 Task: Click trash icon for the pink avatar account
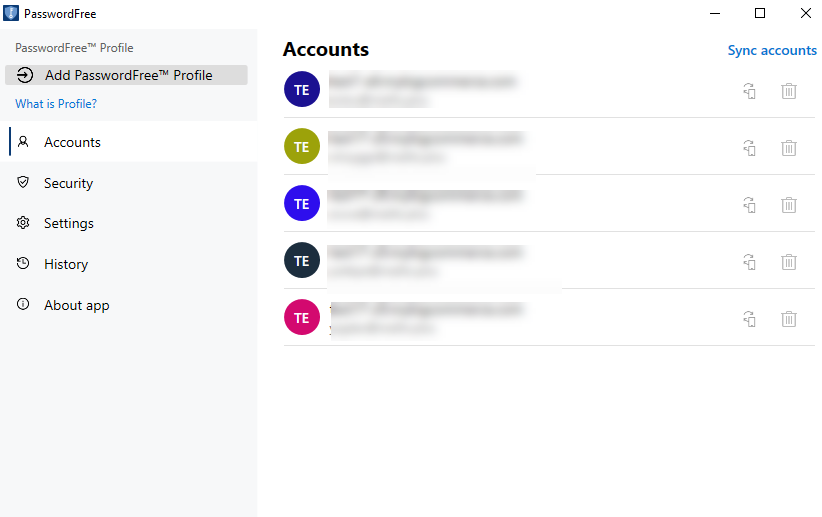(789, 319)
